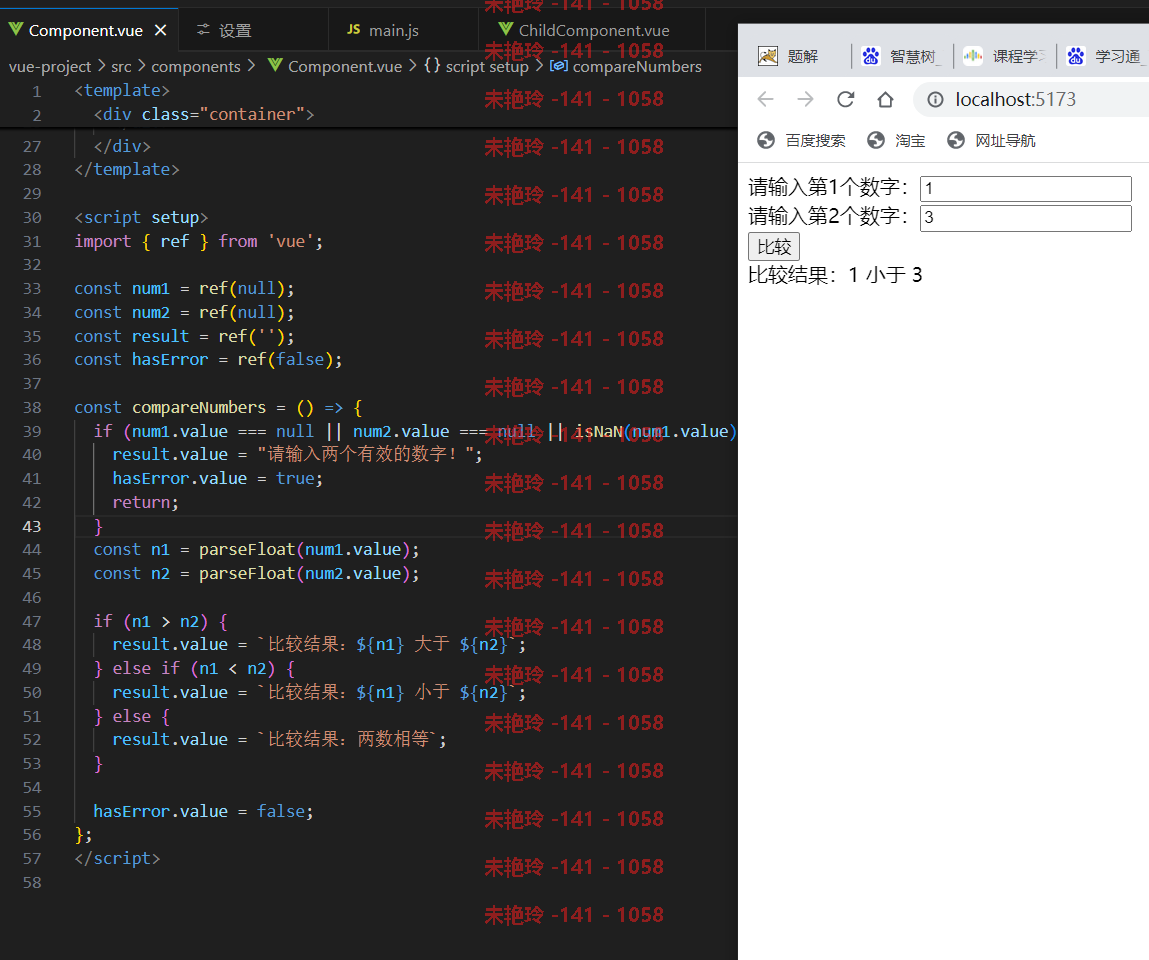Focus the second number input field
1149x960 pixels.
pos(1025,218)
